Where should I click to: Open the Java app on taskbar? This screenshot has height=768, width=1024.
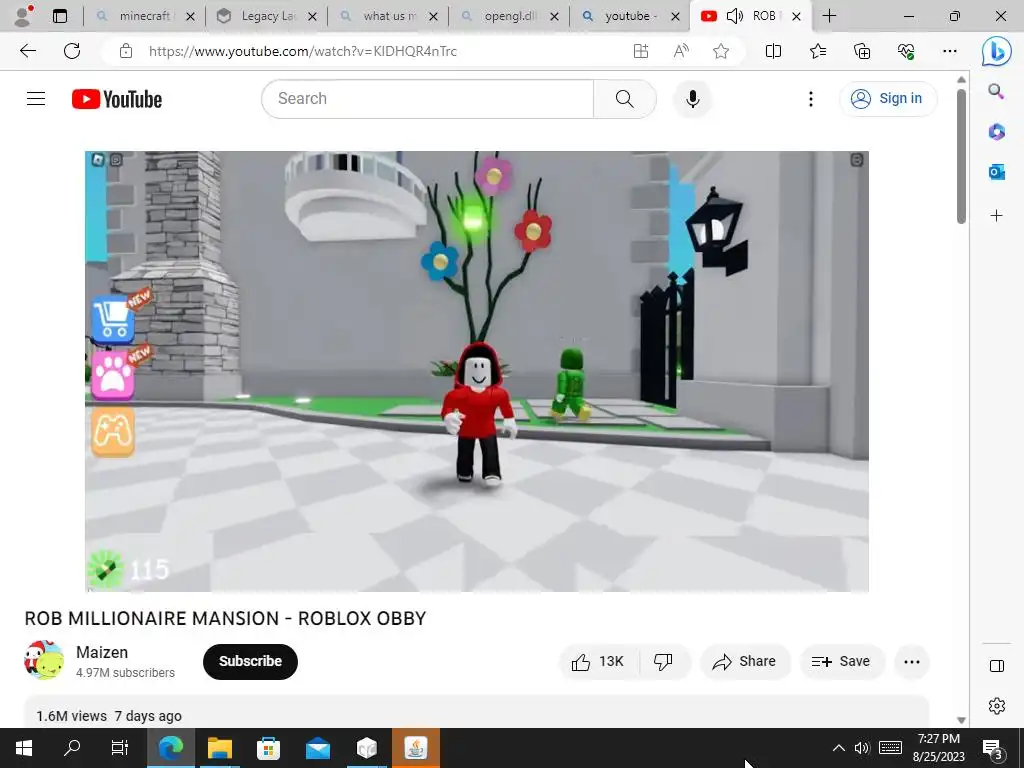pos(415,748)
